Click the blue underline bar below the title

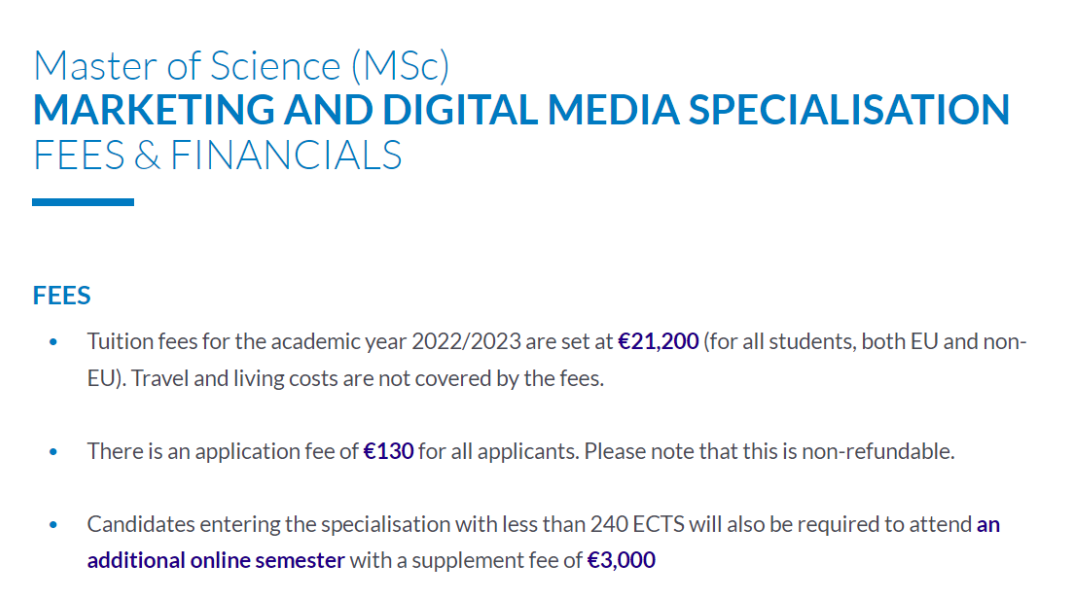(83, 202)
